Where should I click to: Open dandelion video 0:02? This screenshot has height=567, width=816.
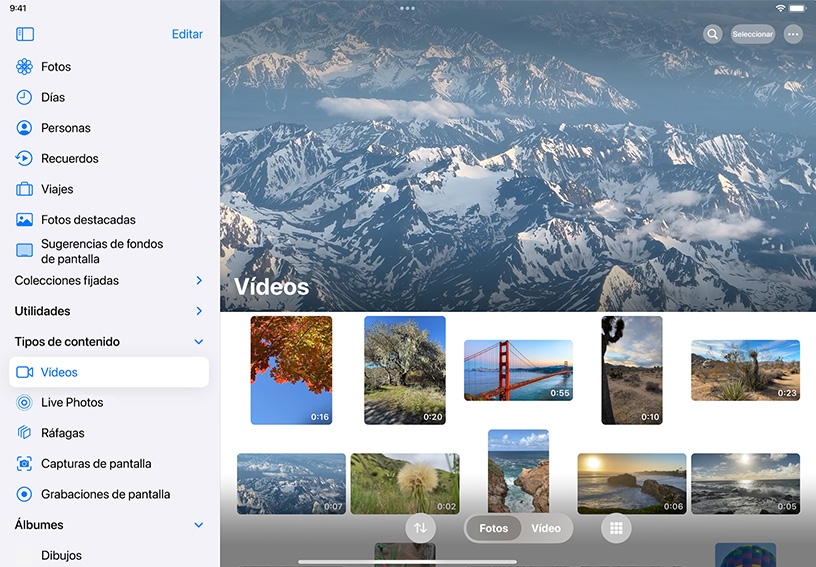pos(405,484)
